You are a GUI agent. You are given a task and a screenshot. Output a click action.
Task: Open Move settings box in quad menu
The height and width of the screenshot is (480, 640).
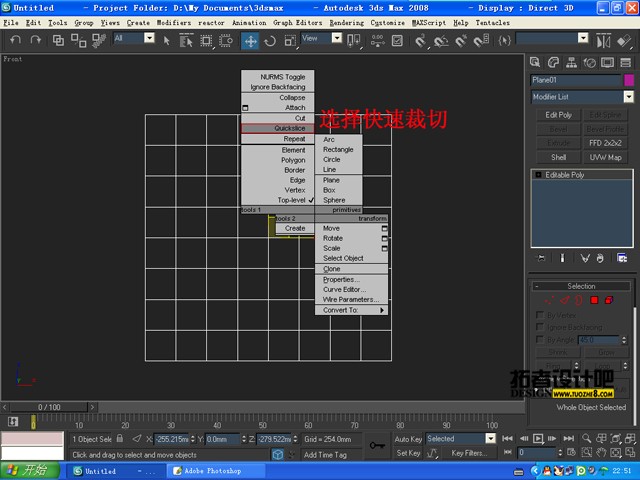(x=384, y=229)
